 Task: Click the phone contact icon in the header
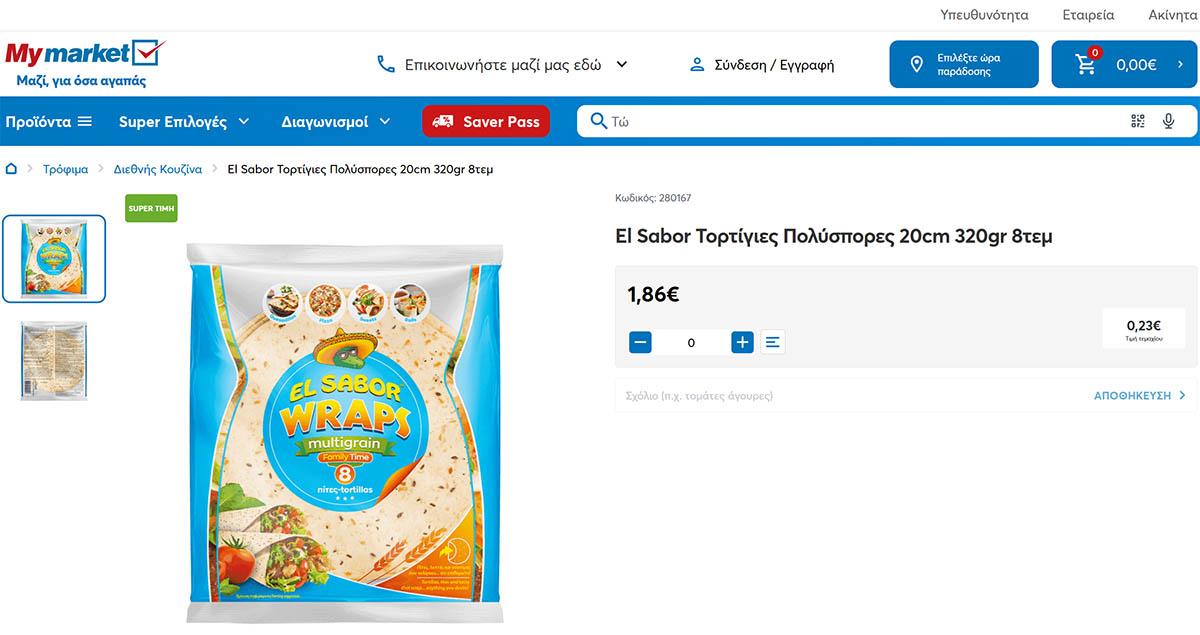(386, 63)
